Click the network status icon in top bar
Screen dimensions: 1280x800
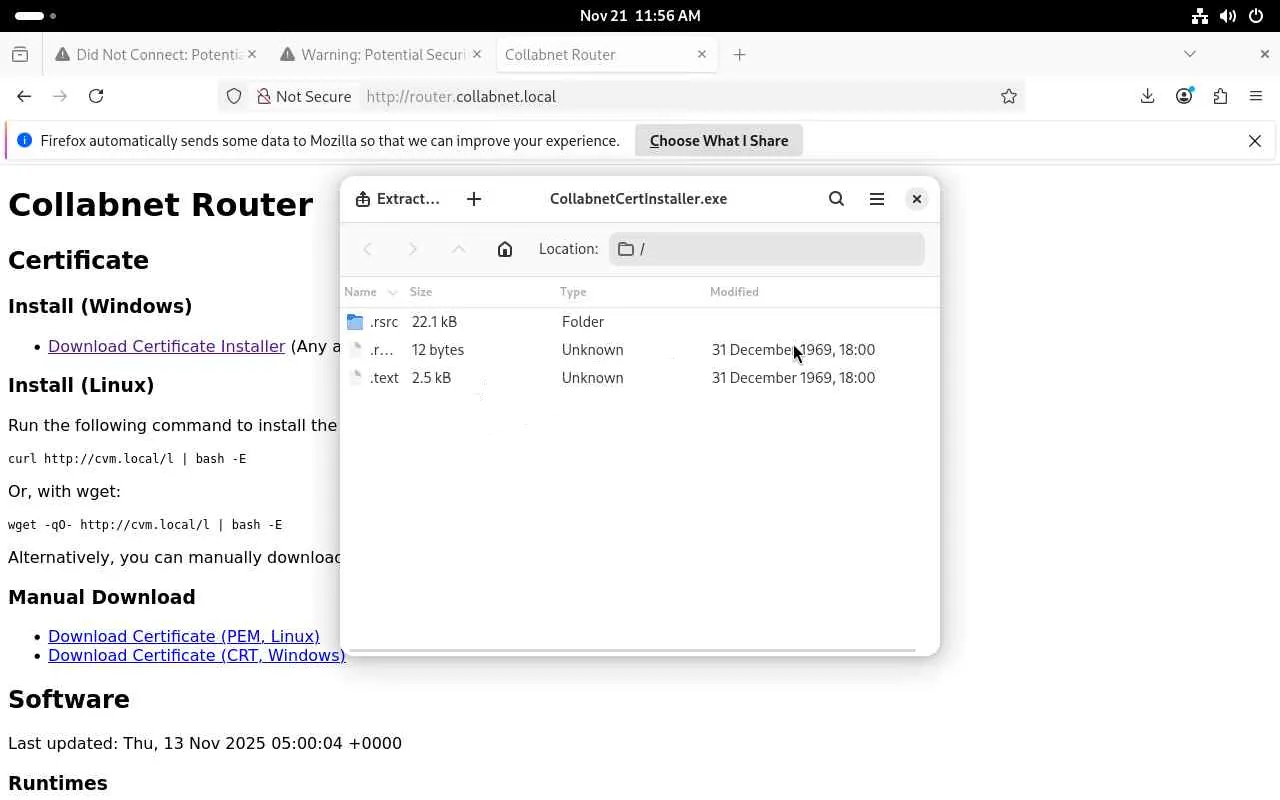click(x=1200, y=16)
